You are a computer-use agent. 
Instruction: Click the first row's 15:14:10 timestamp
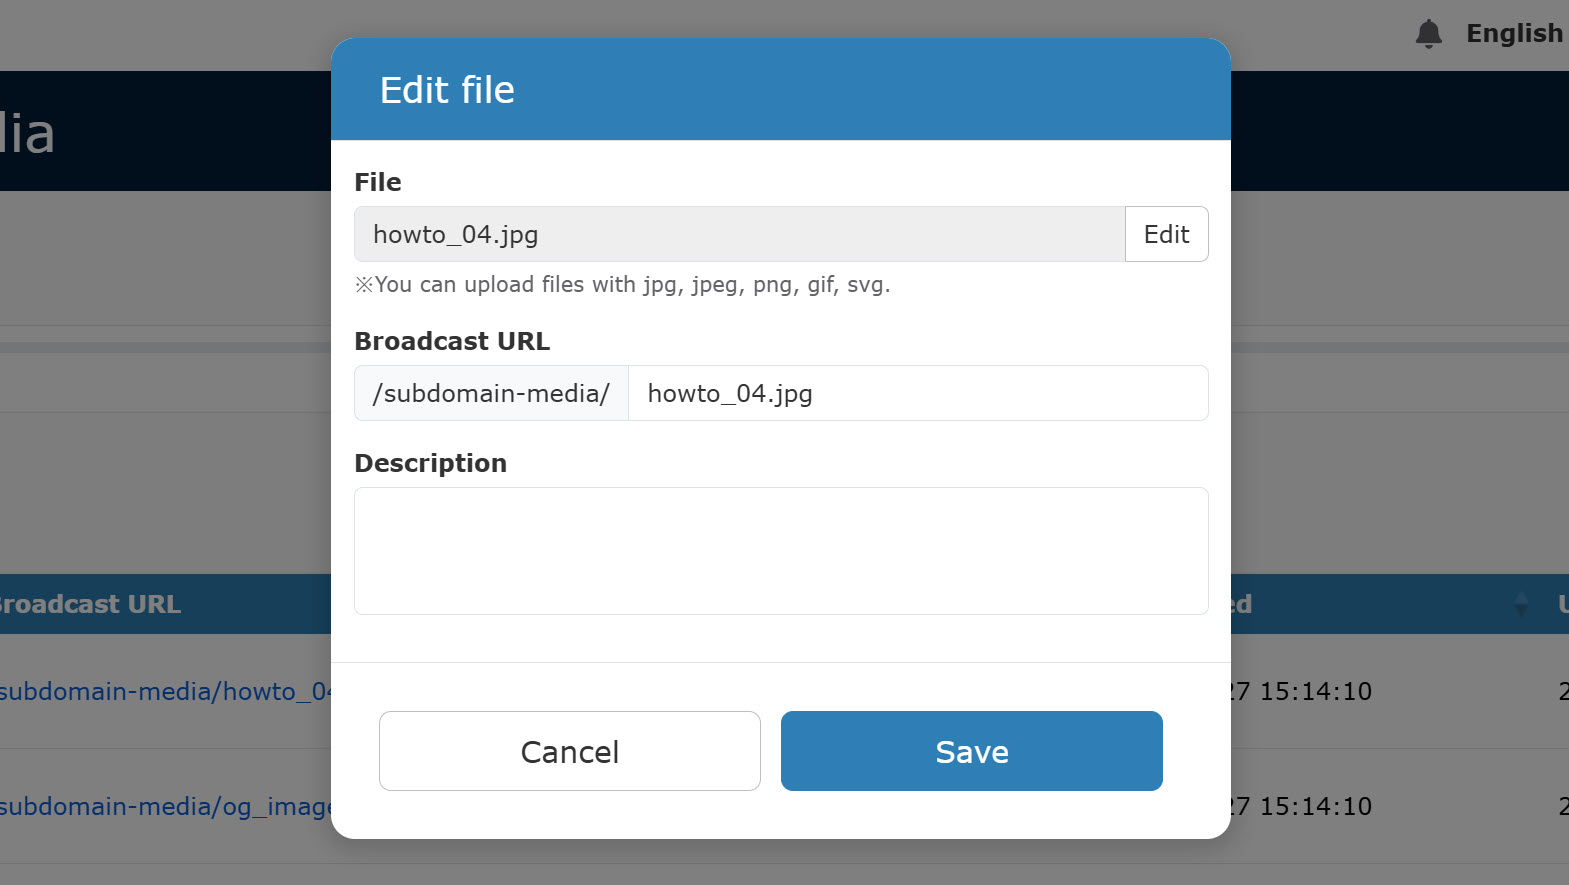coord(1302,691)
